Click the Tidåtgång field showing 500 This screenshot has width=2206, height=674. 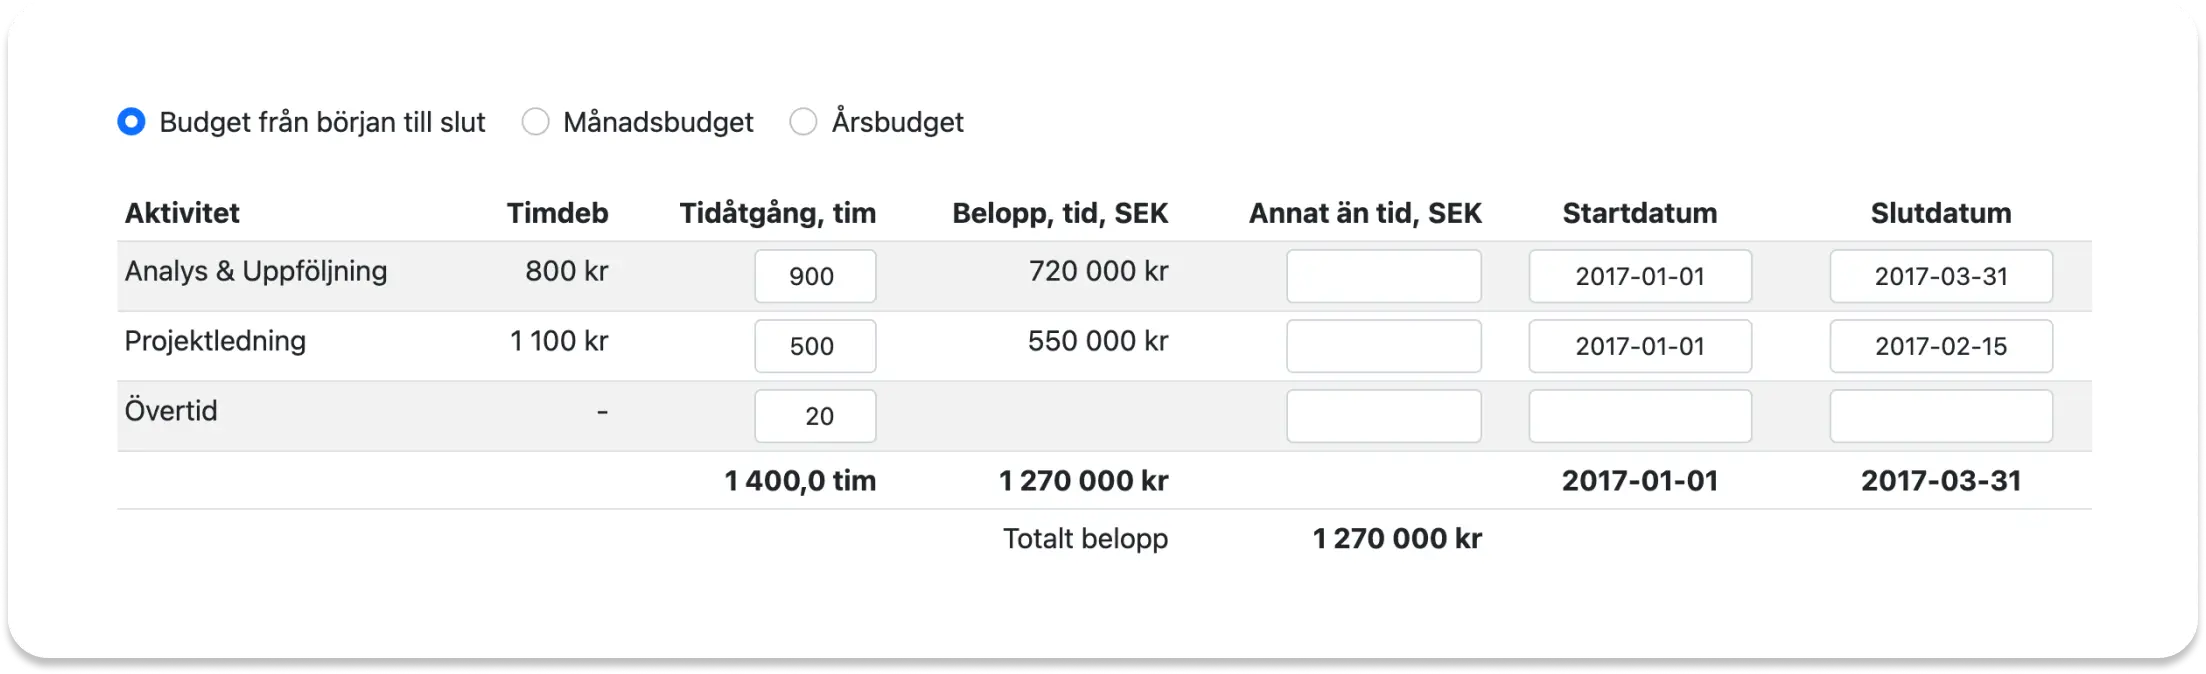(x=815, y=346)
